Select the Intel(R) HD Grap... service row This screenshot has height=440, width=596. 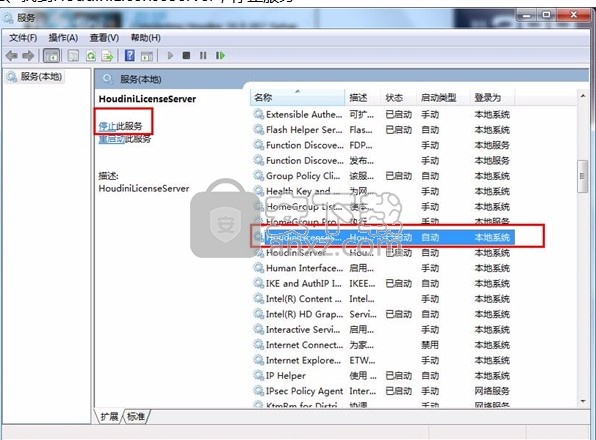[382, 314]
